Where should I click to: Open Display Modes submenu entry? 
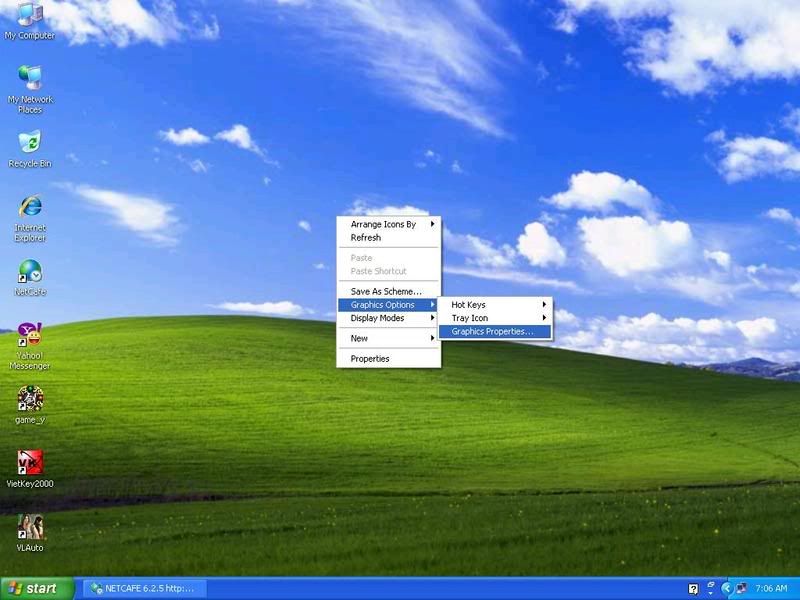pos(389,318)
